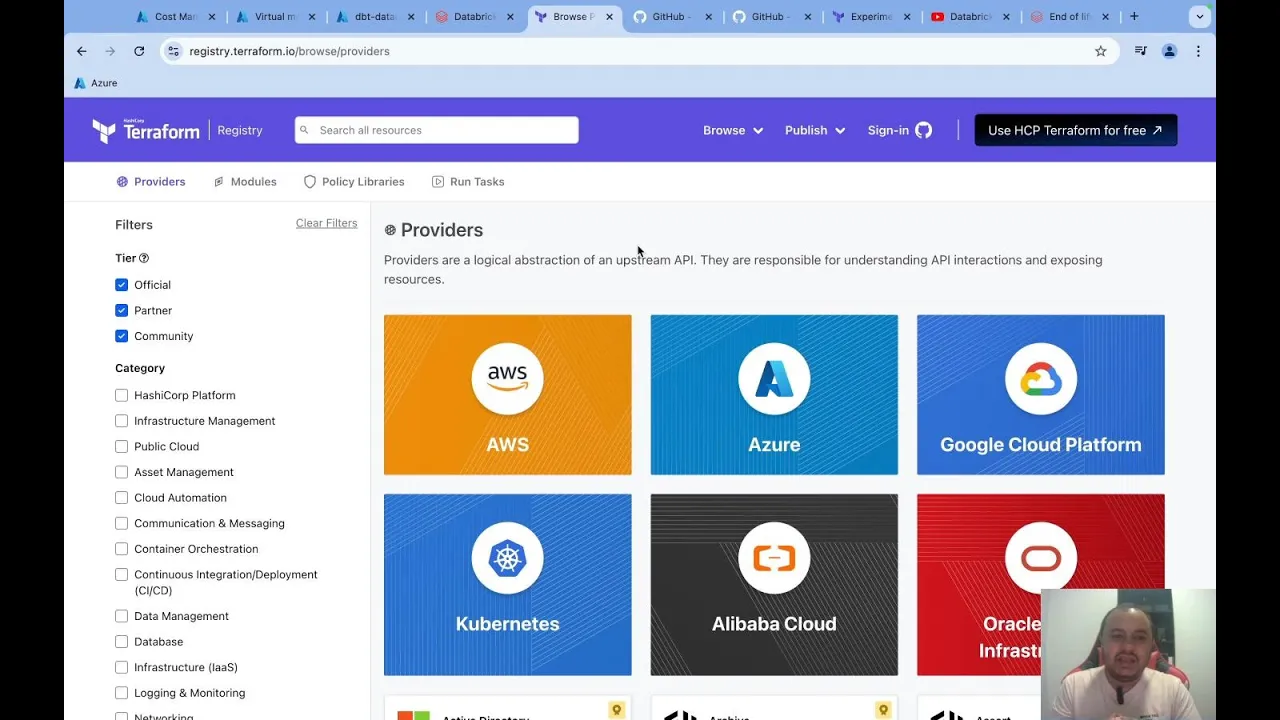Screen dimensions: 1280x720
Task: Expand the Publish dropdown menu
Action: 815,130
